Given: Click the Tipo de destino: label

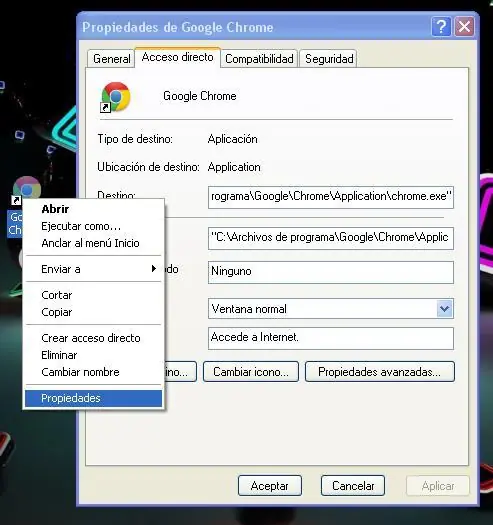Looking at the screenshot, I should [x=135, y=139].
